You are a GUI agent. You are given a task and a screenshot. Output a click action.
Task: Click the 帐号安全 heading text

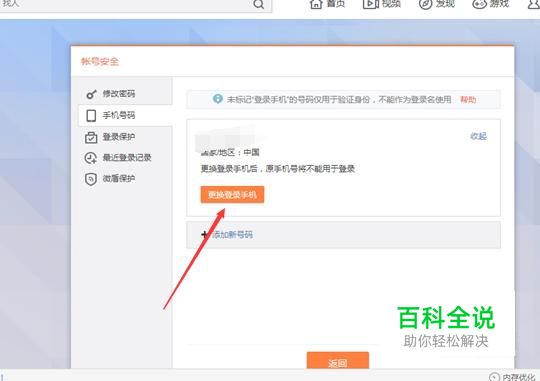pyautogui.click(x=100, y=61)
